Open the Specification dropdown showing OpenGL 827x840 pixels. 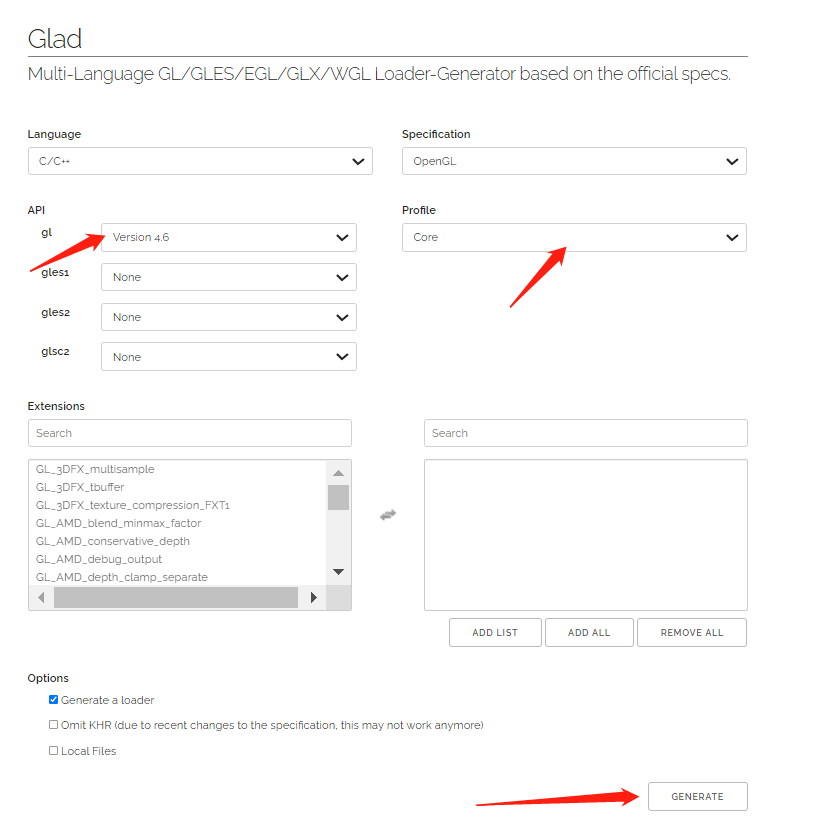tap(574, 161)
